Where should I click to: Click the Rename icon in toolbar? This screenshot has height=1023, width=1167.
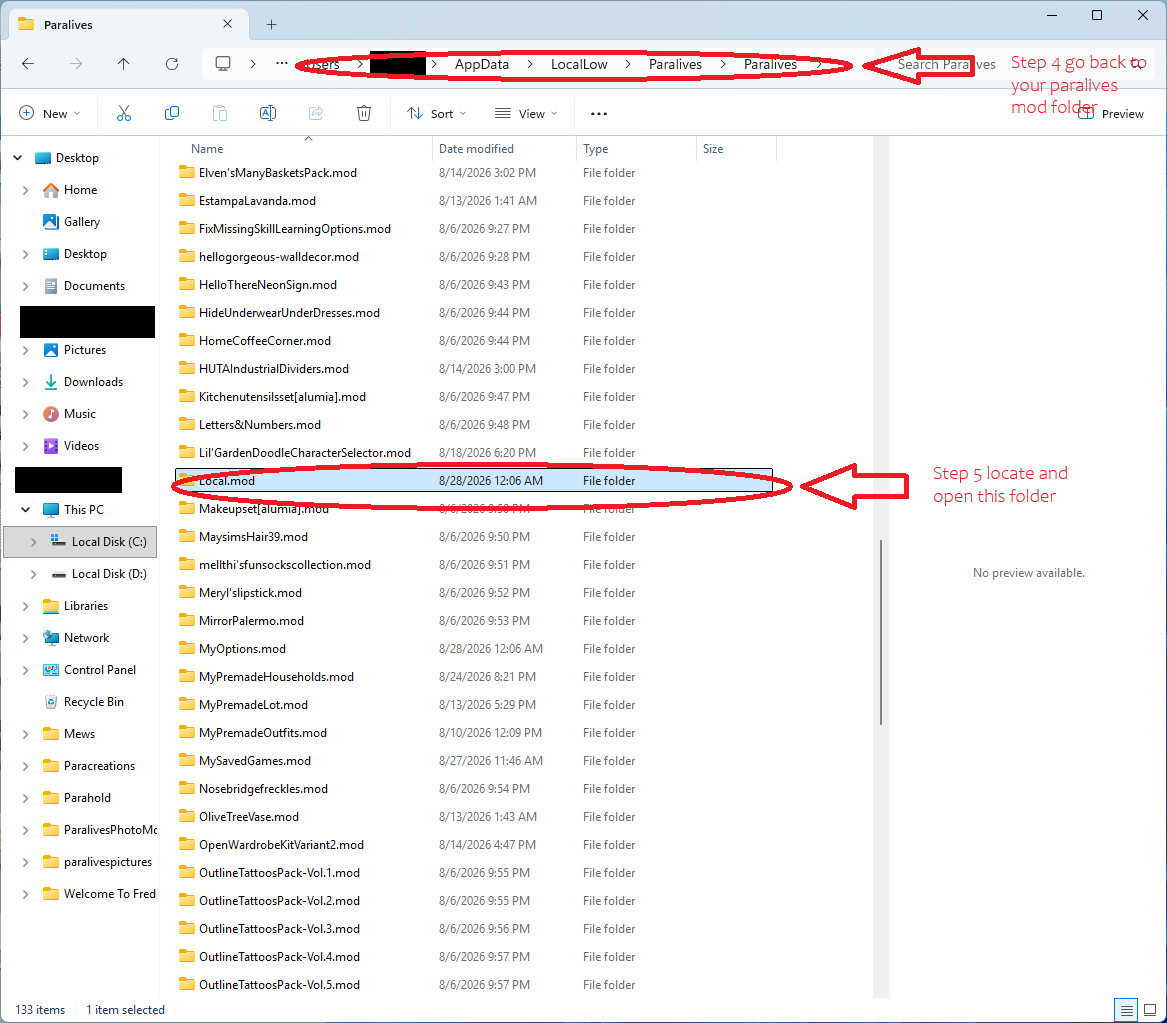pos(268,113)
